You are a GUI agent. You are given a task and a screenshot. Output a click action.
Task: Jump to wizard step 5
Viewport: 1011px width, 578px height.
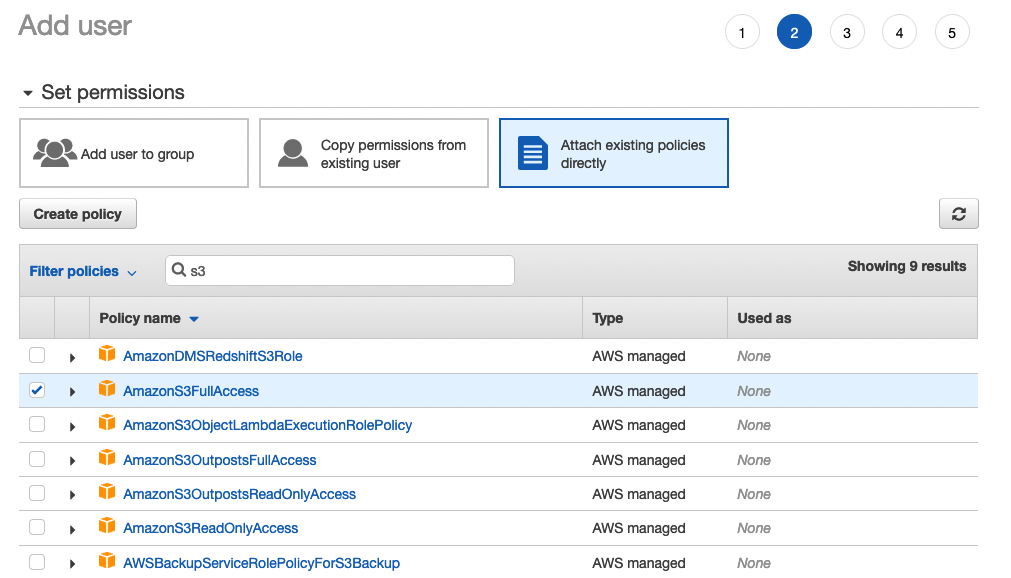click(x=952, y=32)
